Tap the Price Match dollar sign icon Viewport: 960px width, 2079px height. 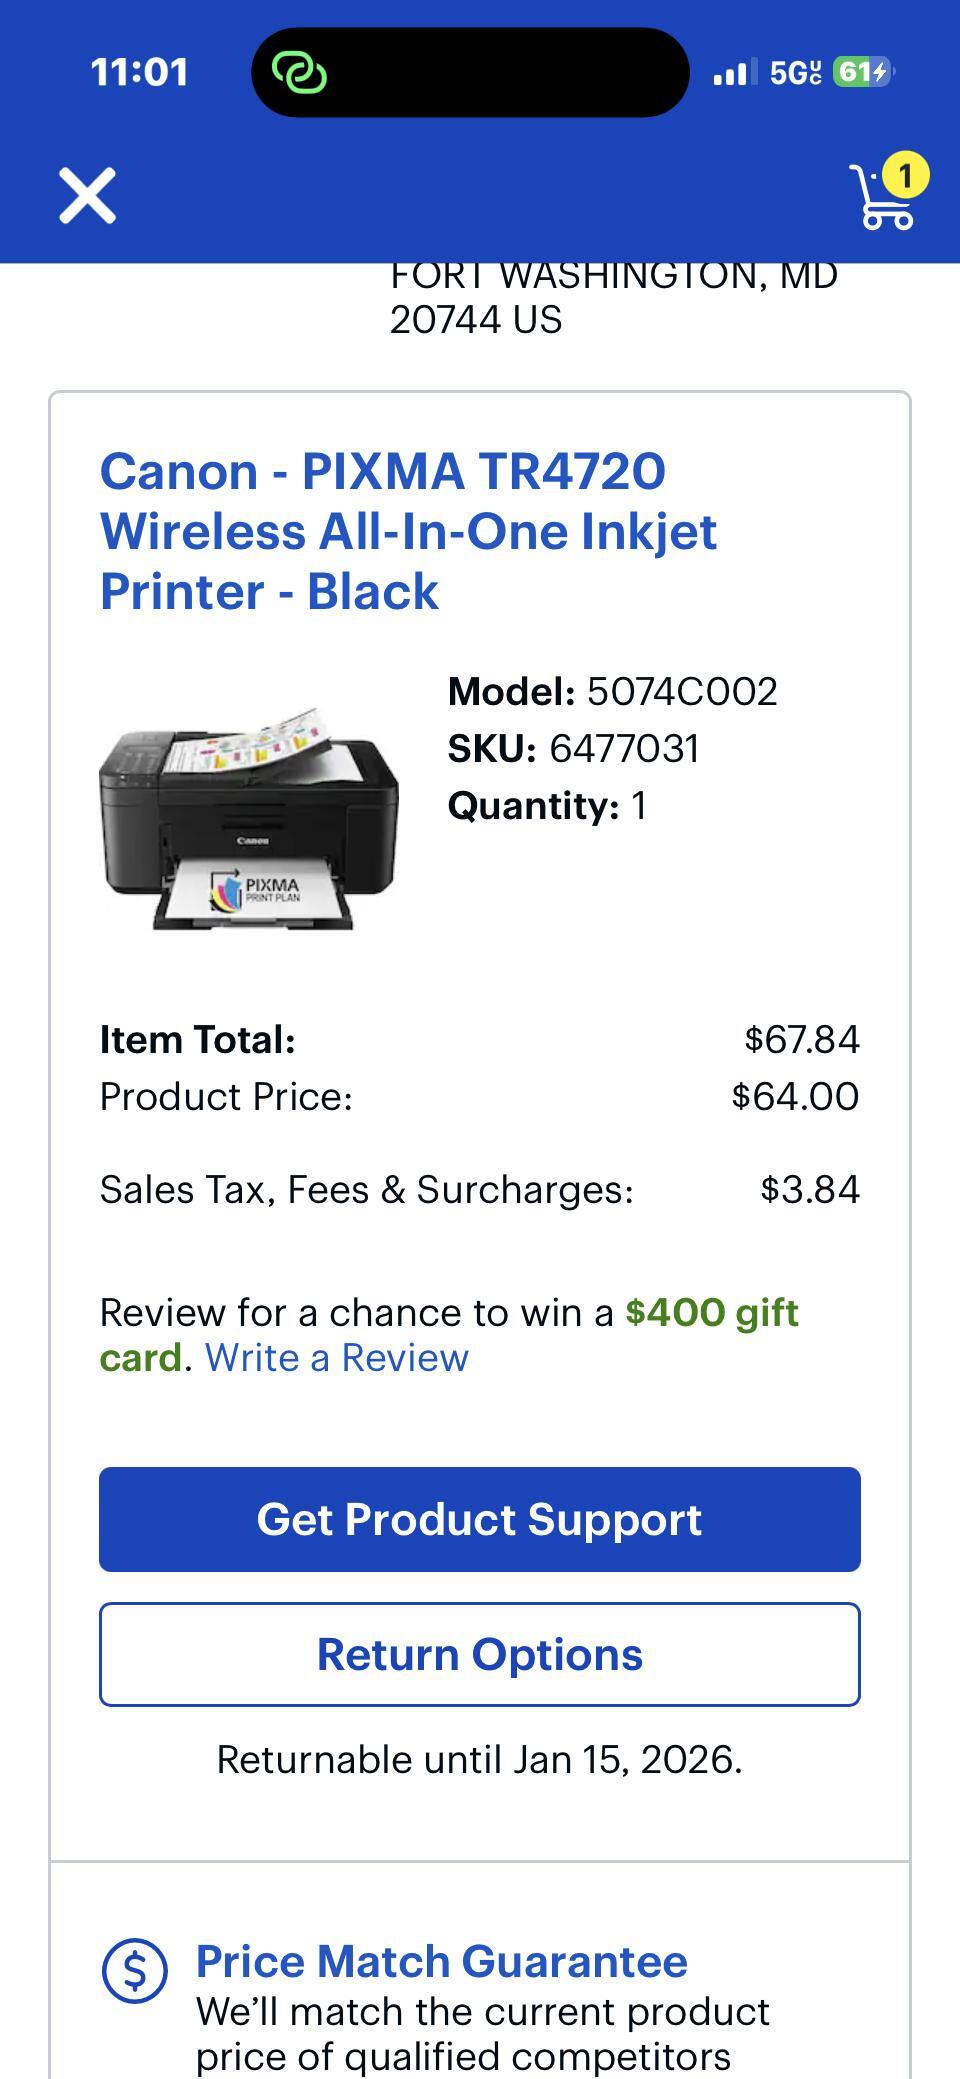point(134,1970)
